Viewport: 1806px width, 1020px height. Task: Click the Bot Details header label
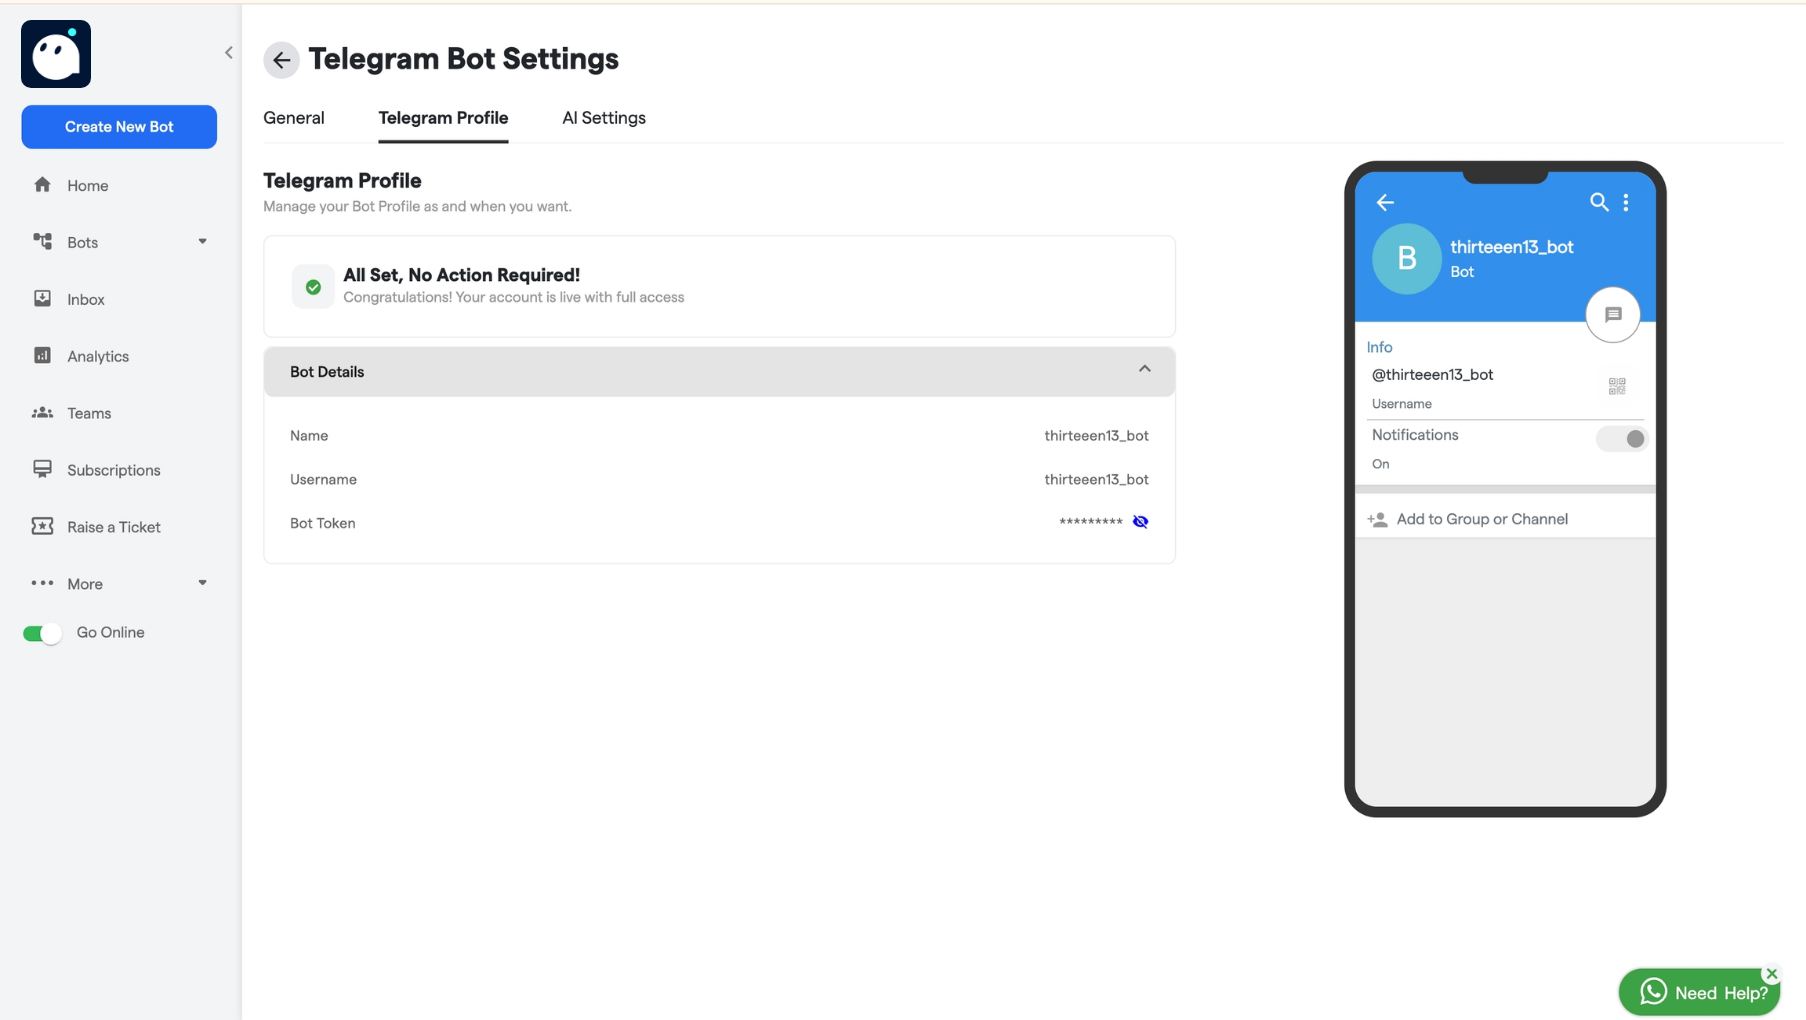(327, 372)
